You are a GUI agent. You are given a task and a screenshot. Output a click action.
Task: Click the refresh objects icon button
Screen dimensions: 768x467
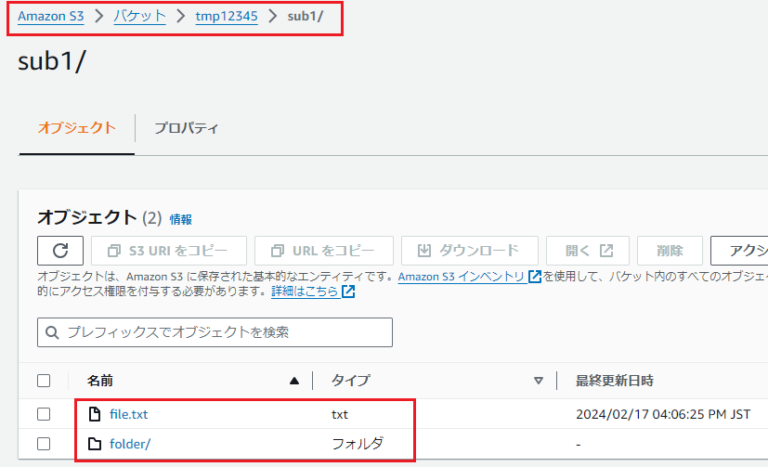tap(60, 251)
